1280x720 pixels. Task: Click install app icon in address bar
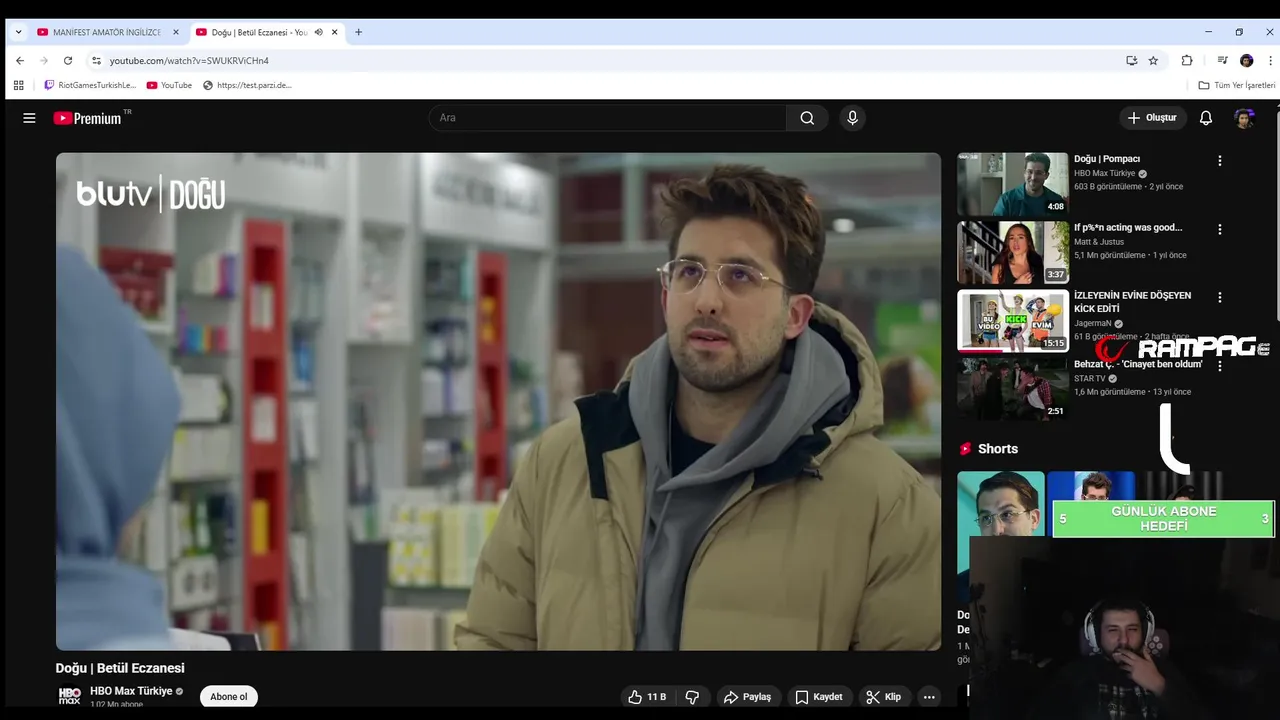tap(1131, 60)
